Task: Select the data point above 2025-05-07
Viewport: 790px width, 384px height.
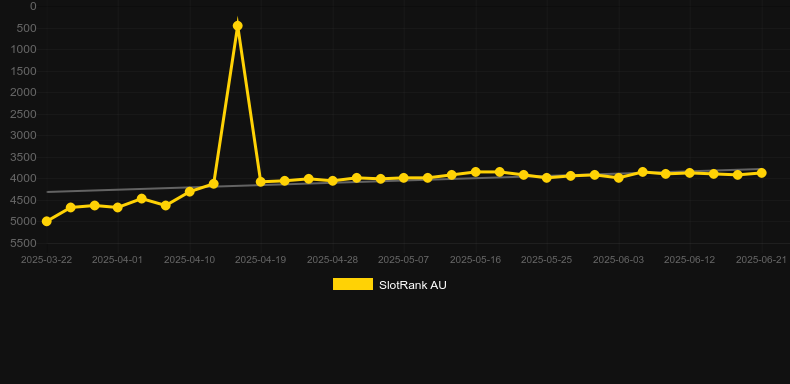Action: 404,178
